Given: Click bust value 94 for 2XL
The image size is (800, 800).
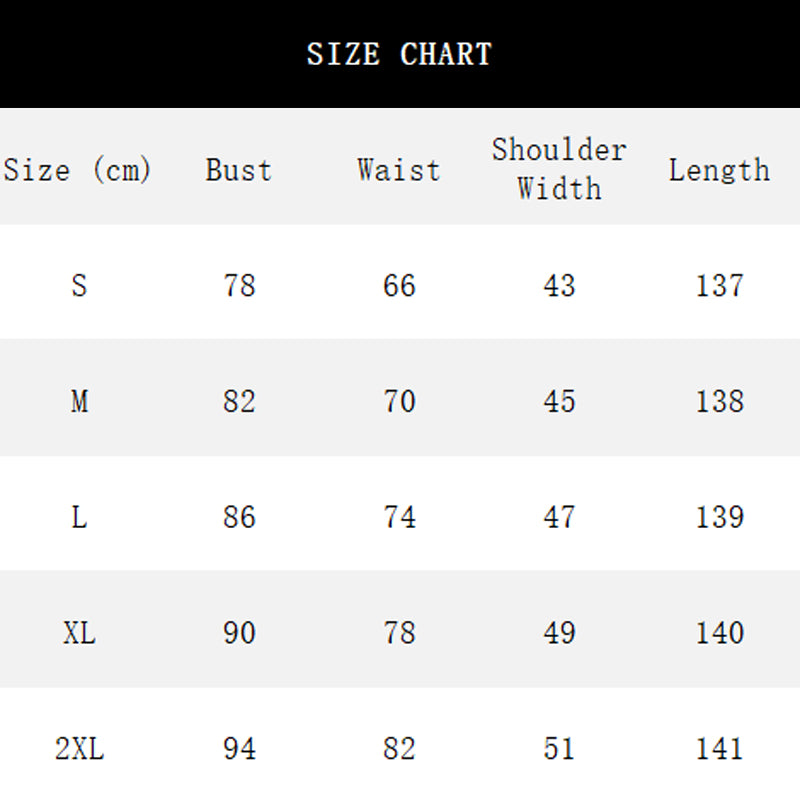Looking at the screenshot, I should pos(239,749).
